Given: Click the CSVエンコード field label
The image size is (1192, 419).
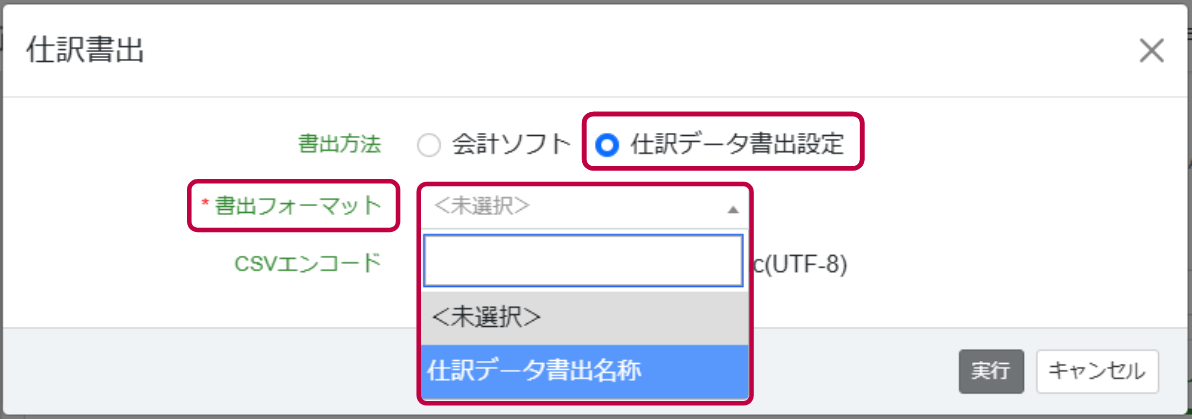Looking at the screenshot, I should [307, 263].
